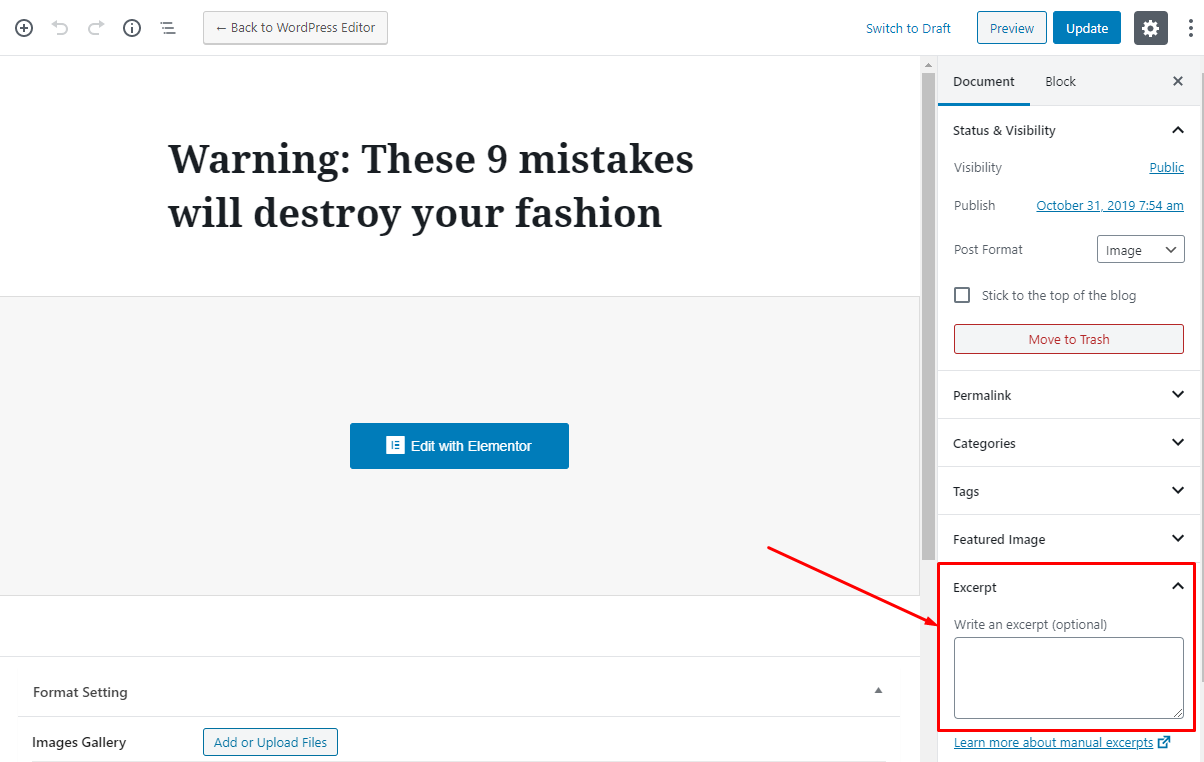Image resolution: width=1204 pixels, height=762 pixels.
Task: Undo the last change
Action: 60,28
